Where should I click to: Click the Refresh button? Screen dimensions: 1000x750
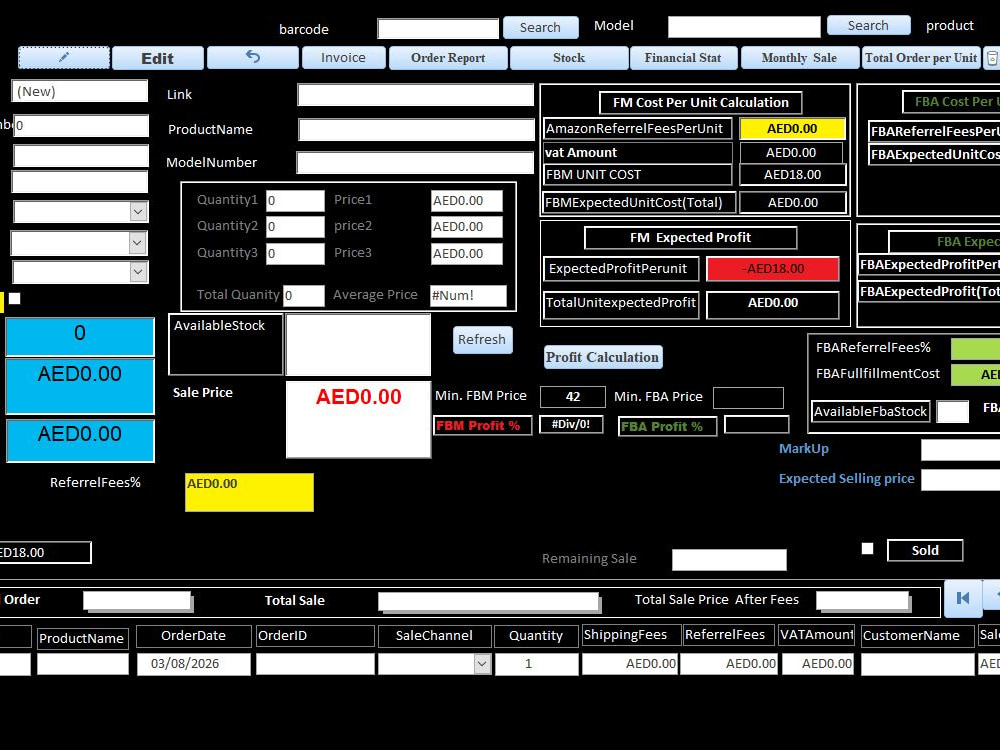click(x=482, y=339)
